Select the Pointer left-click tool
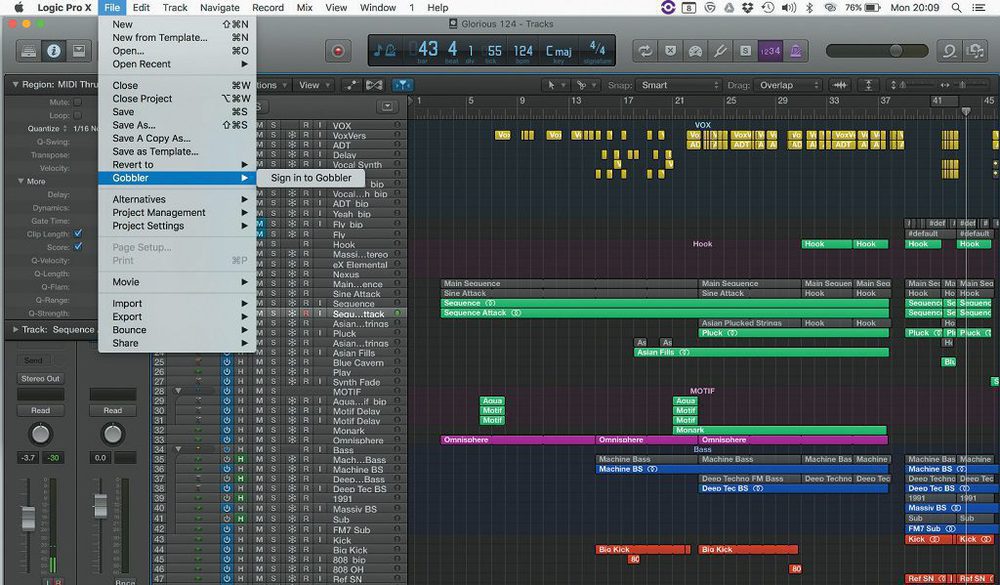The height and width of the screenshot is (585, 1000). [x=554, y=85]
